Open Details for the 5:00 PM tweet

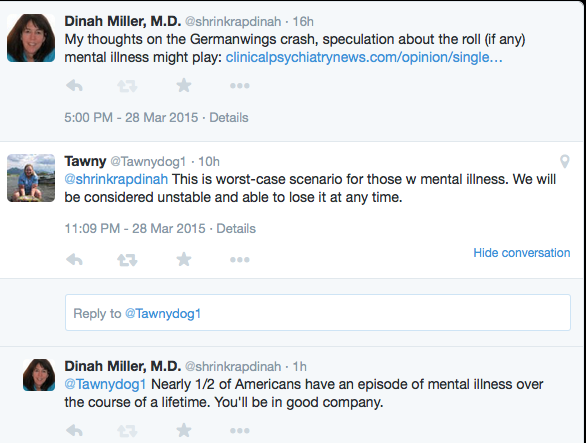click(229, 117)
